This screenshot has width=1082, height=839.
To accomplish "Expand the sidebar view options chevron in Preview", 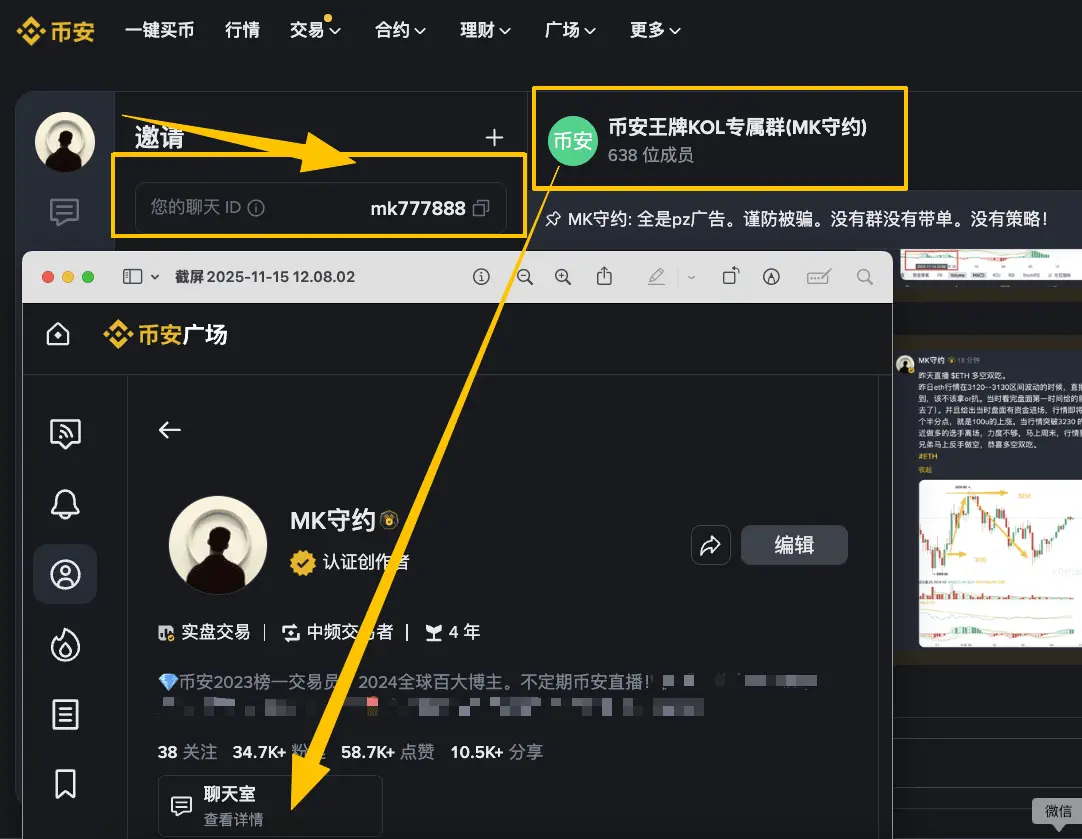I will 155,277.
